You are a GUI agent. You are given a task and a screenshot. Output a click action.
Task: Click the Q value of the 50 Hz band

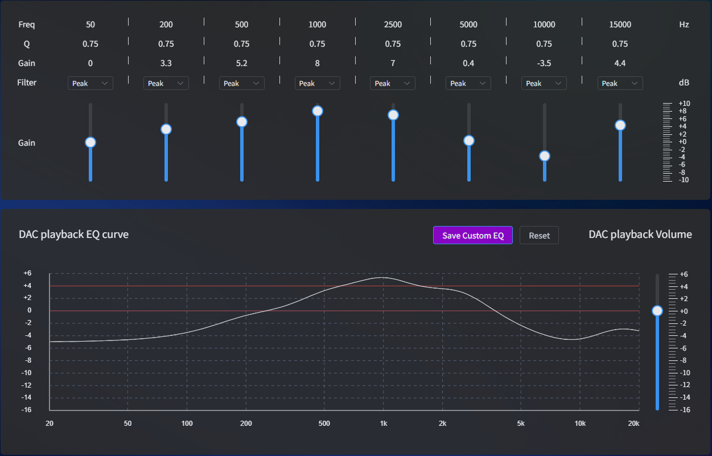coord(90,44)
